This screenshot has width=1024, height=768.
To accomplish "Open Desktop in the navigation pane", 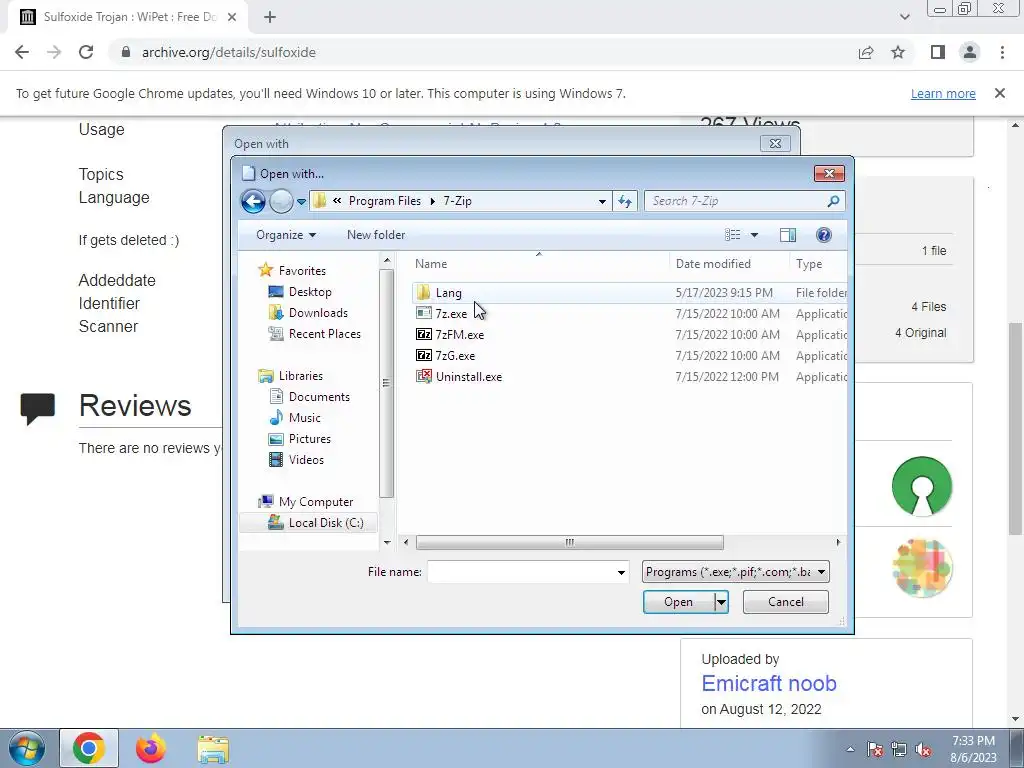I will (310, 292).
